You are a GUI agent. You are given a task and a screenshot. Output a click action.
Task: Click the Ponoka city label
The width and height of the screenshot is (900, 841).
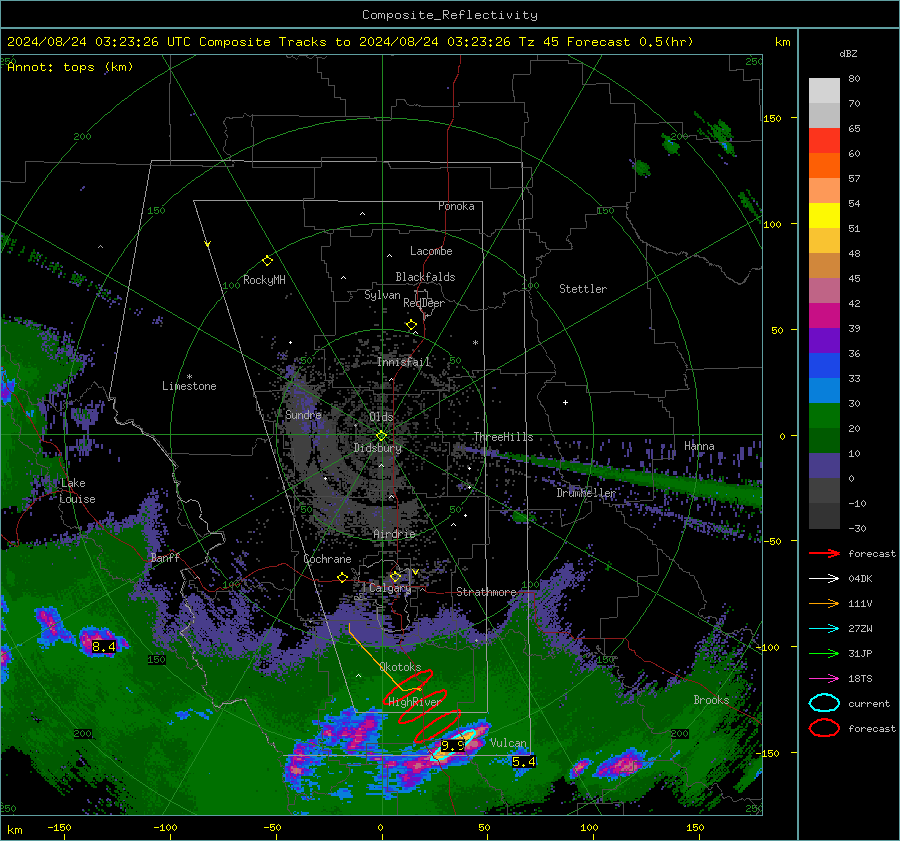[456, 206]
